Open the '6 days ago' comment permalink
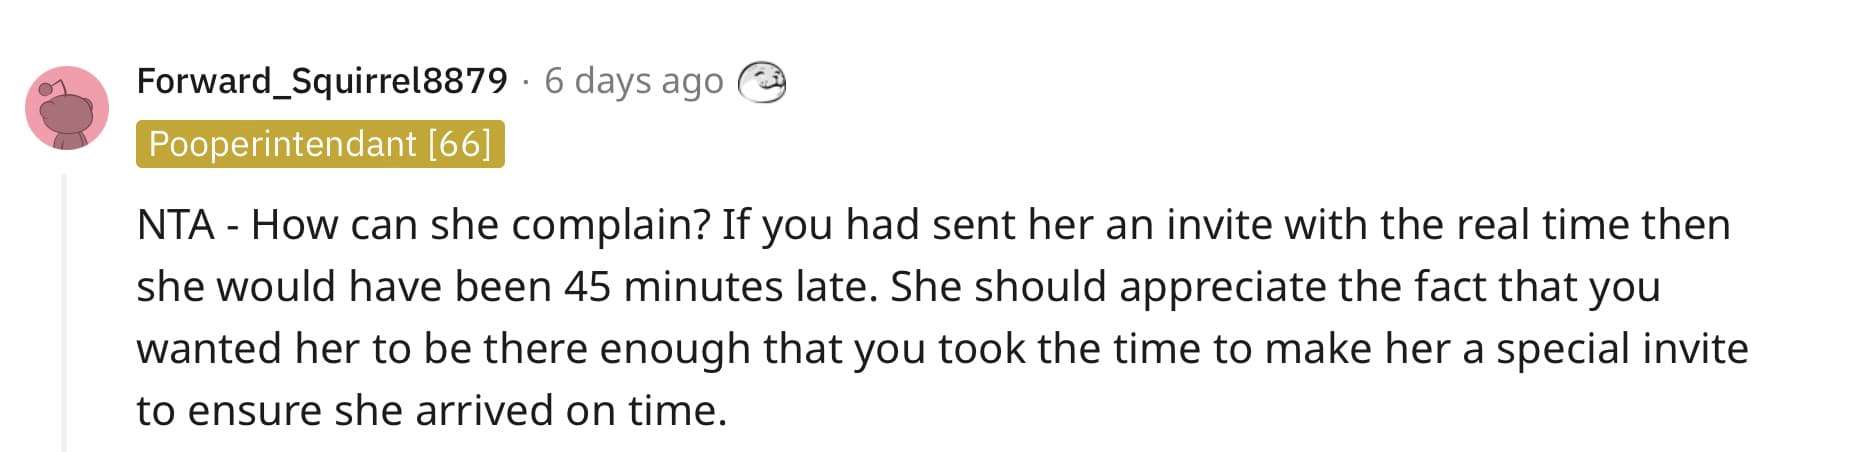Viewport: 1866px width, 452px height. [x=634, y=81]
